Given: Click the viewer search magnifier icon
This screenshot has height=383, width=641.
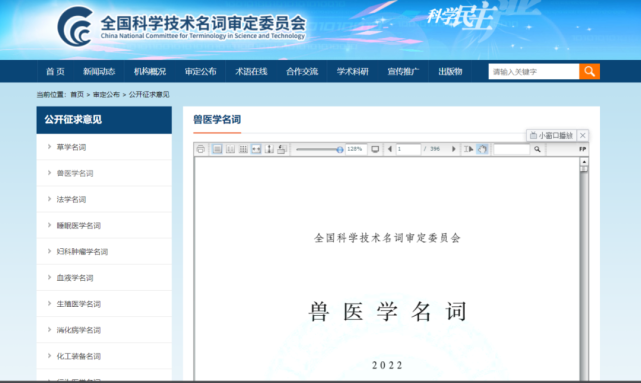Looking at the screenshot, I should (537, 149).
